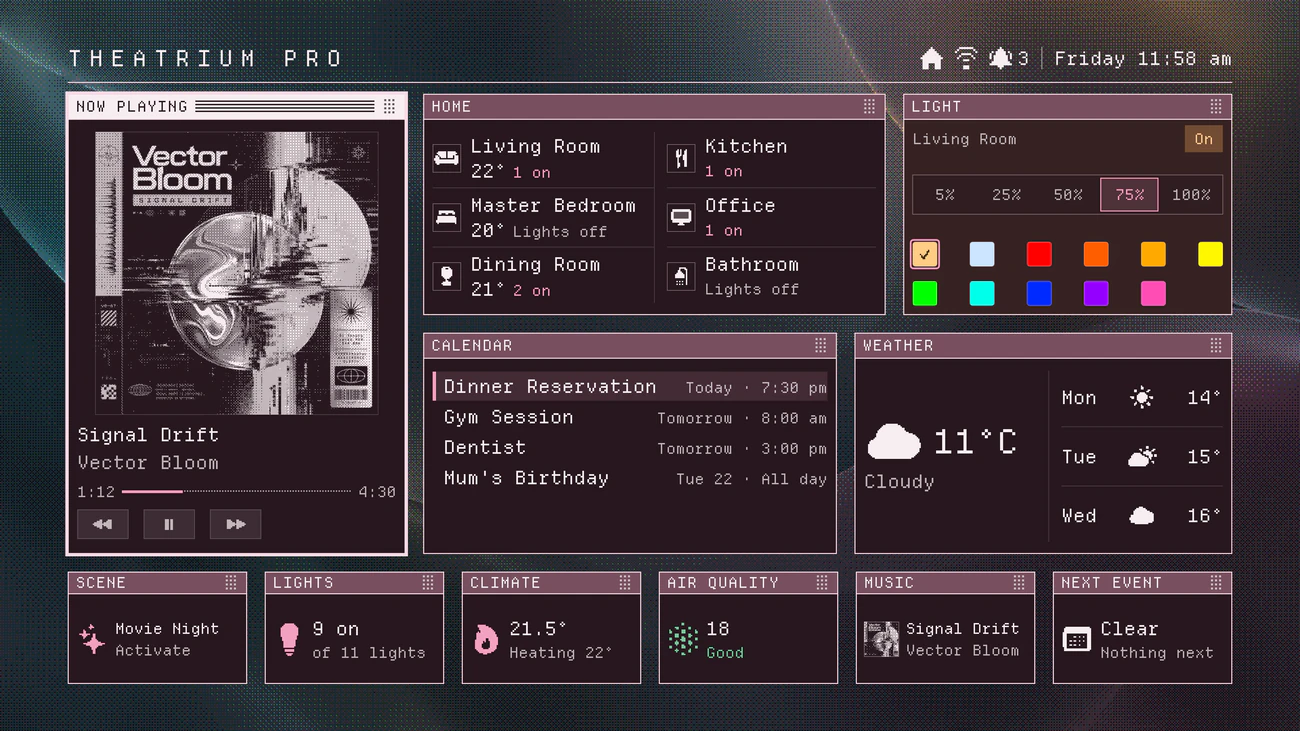Open notifications bell with 3 alerts
This screenshot has width=1300, height=731.
click(1008, 58)
